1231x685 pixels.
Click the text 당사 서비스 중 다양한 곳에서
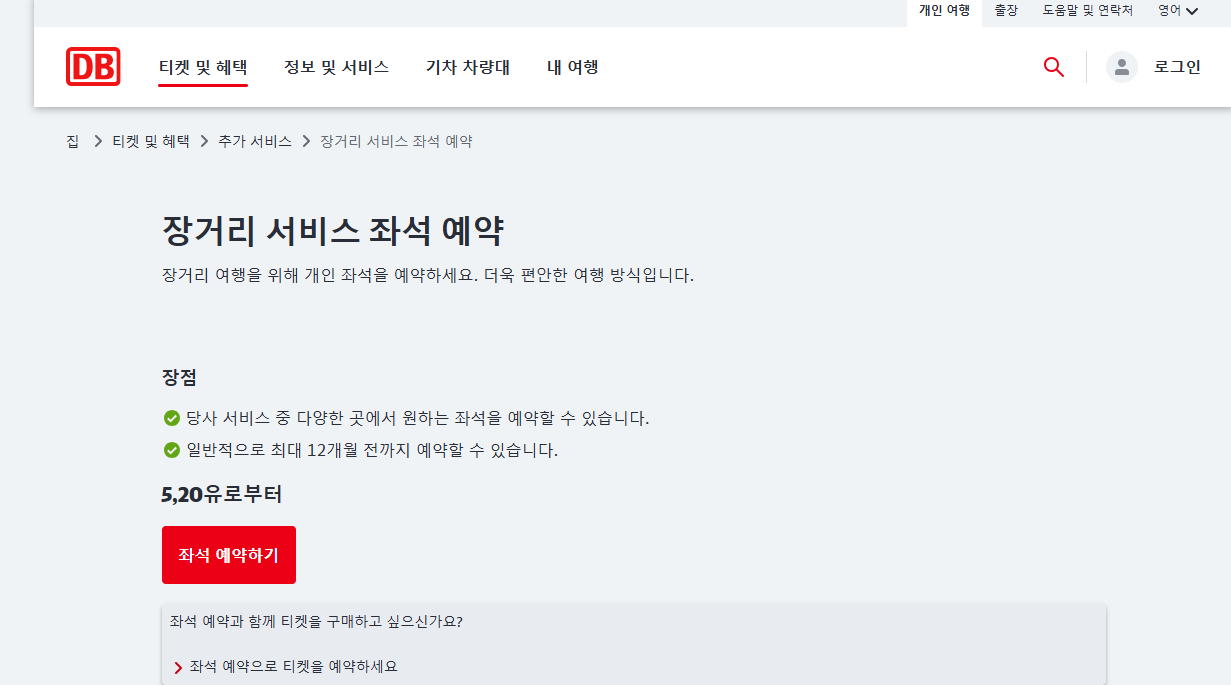(418, 418)
